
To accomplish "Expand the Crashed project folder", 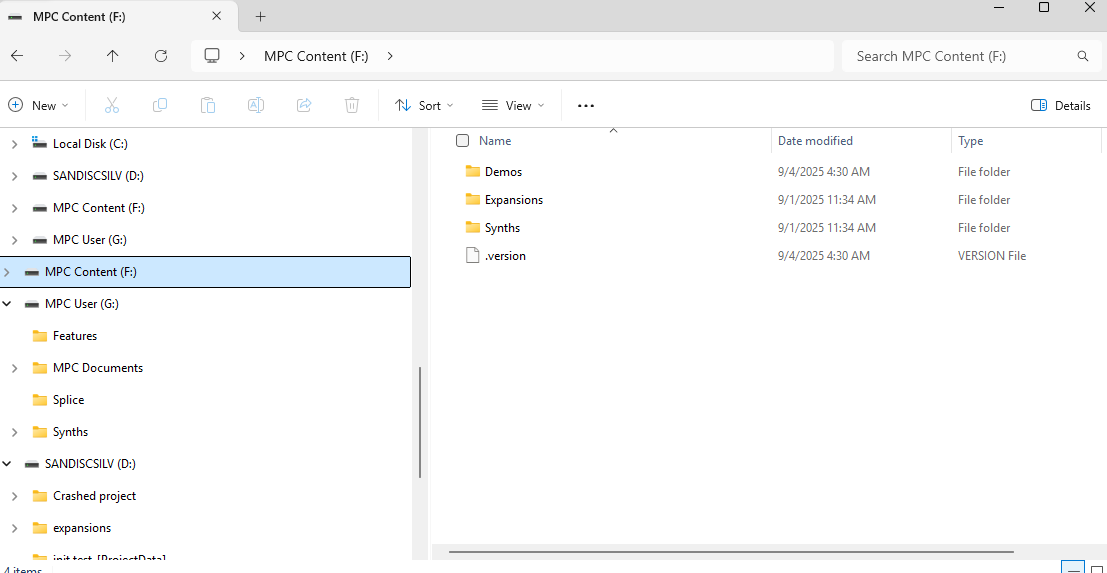I will click(x=15, y=496).
